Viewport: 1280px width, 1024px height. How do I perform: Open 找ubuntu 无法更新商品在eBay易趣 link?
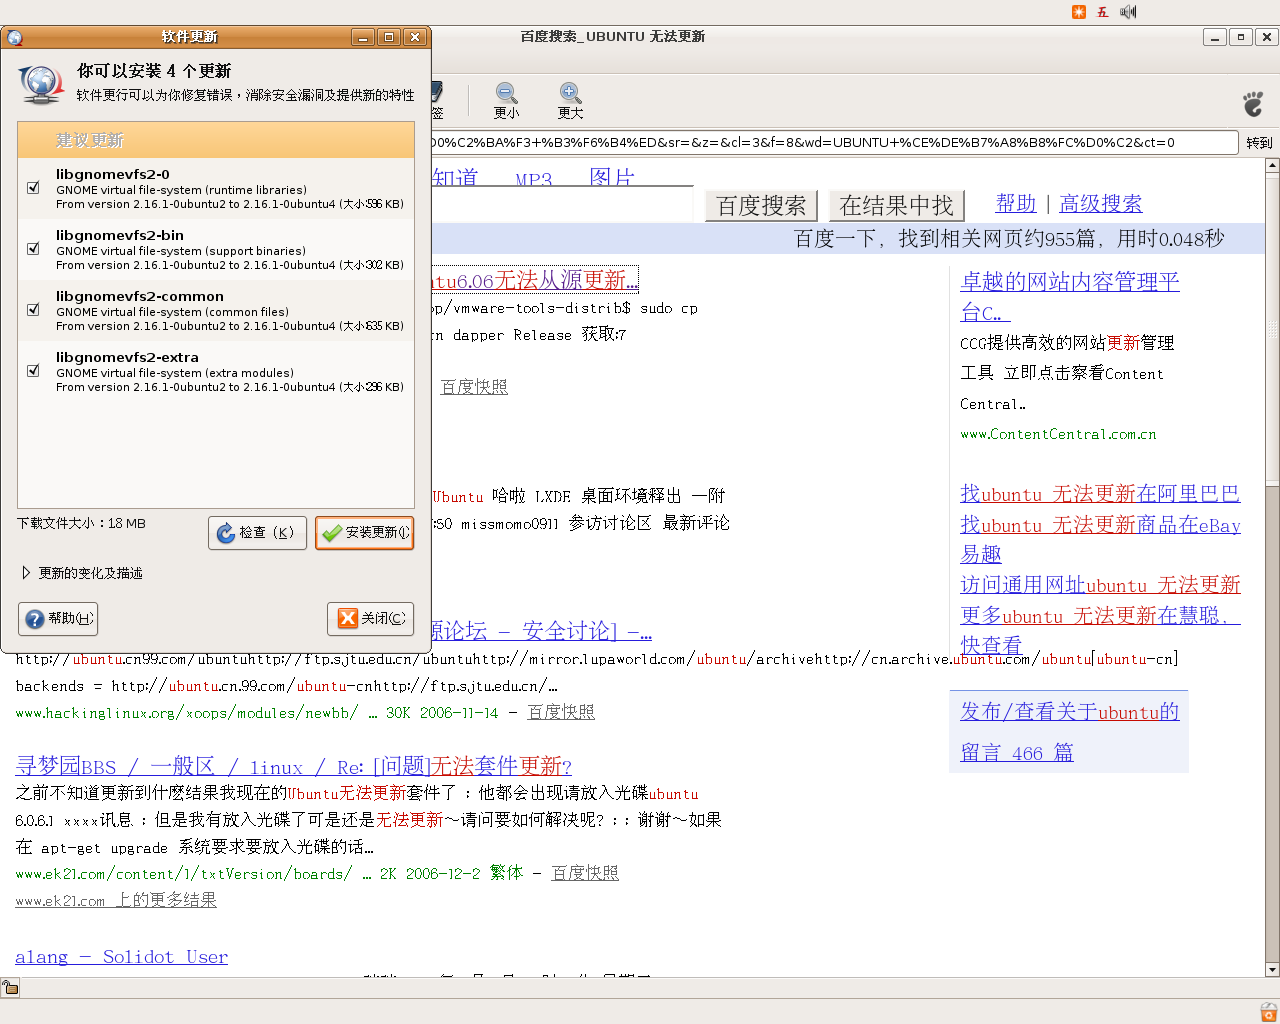click(1100, 539)
